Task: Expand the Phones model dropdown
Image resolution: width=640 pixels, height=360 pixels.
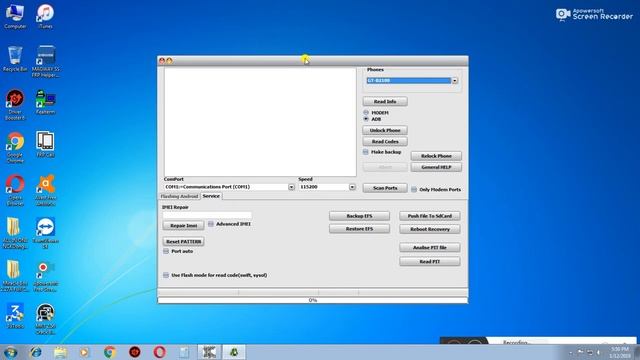Action: 455,81
